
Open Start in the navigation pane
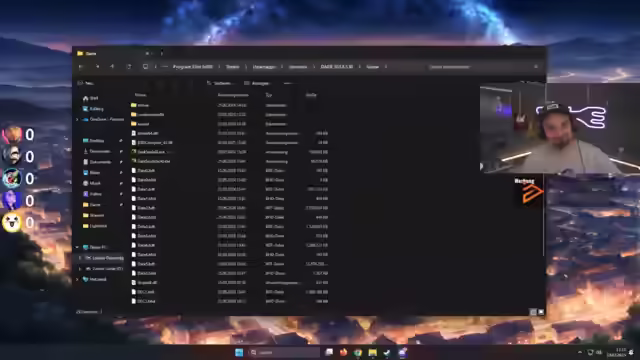pos(91,98)
